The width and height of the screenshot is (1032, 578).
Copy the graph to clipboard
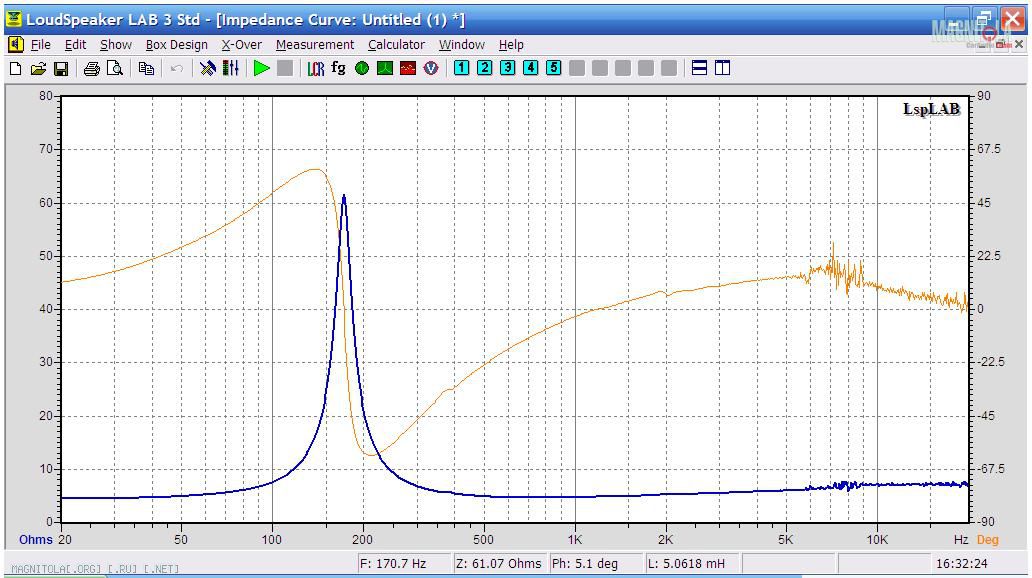coord(146,68)
